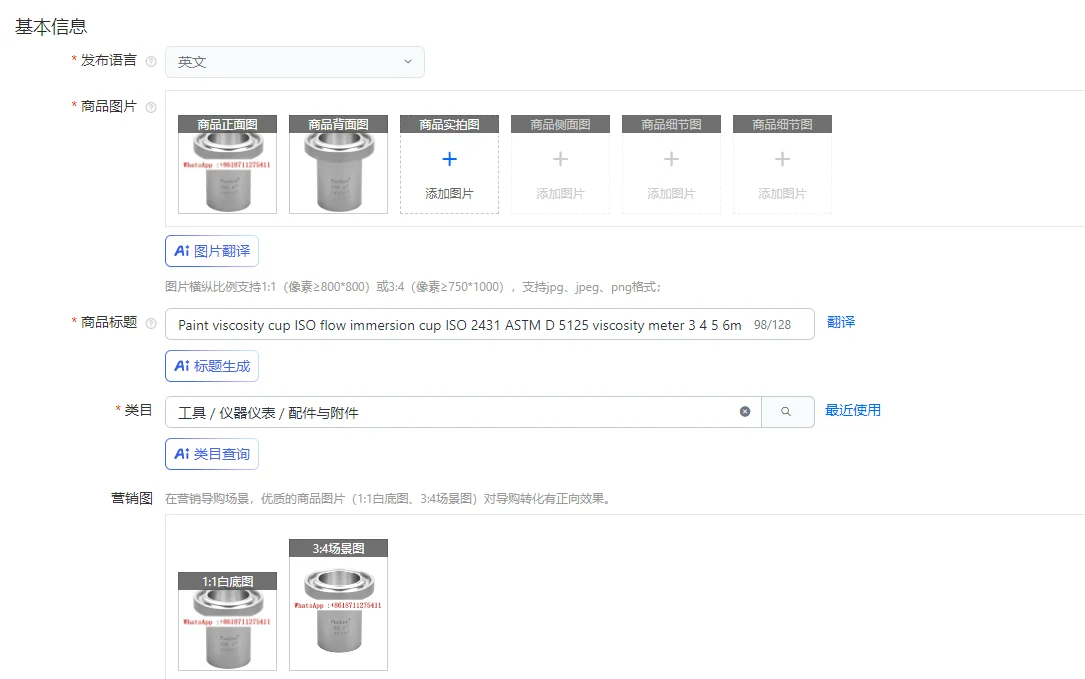
Task: Click the AI 标题生成 button
Action: click(x=212, y=366)
